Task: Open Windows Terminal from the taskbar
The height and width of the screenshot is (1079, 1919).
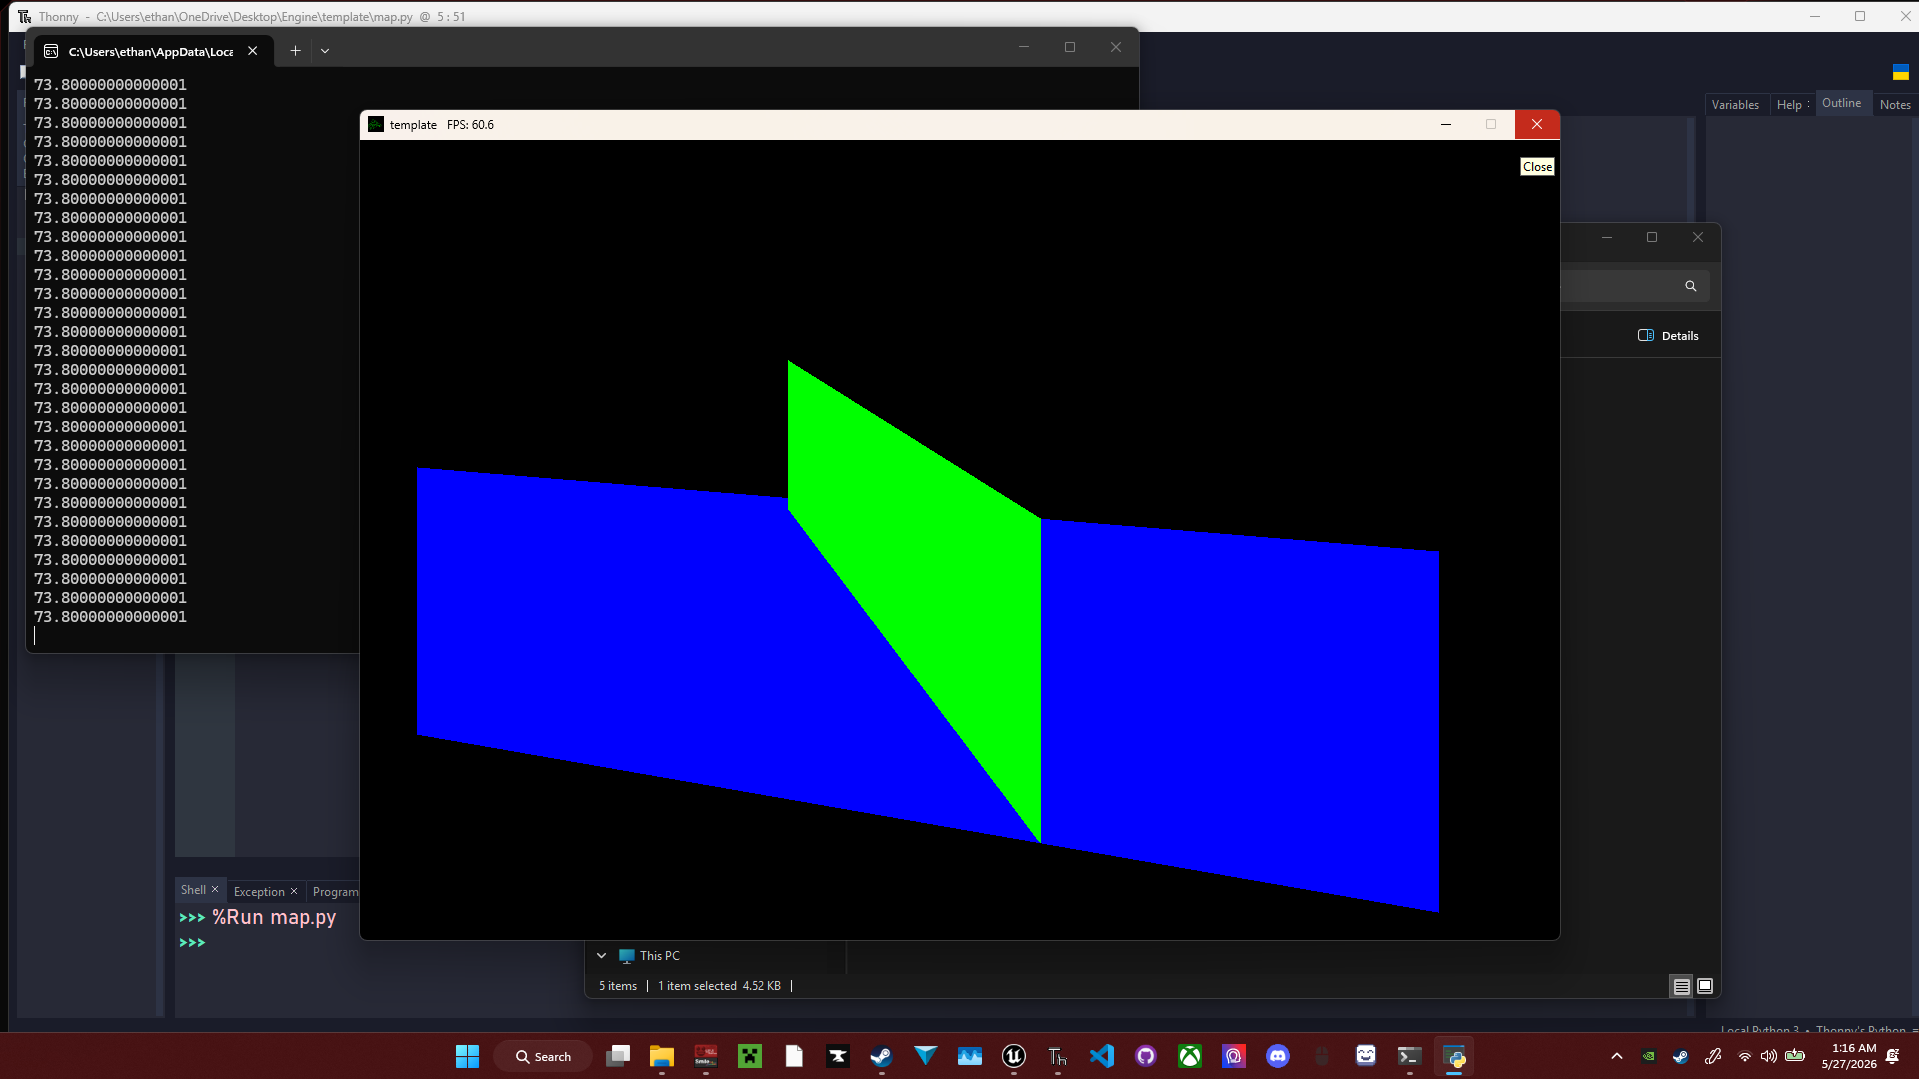Action: pyautogui.click(x=1410, y=1056)
